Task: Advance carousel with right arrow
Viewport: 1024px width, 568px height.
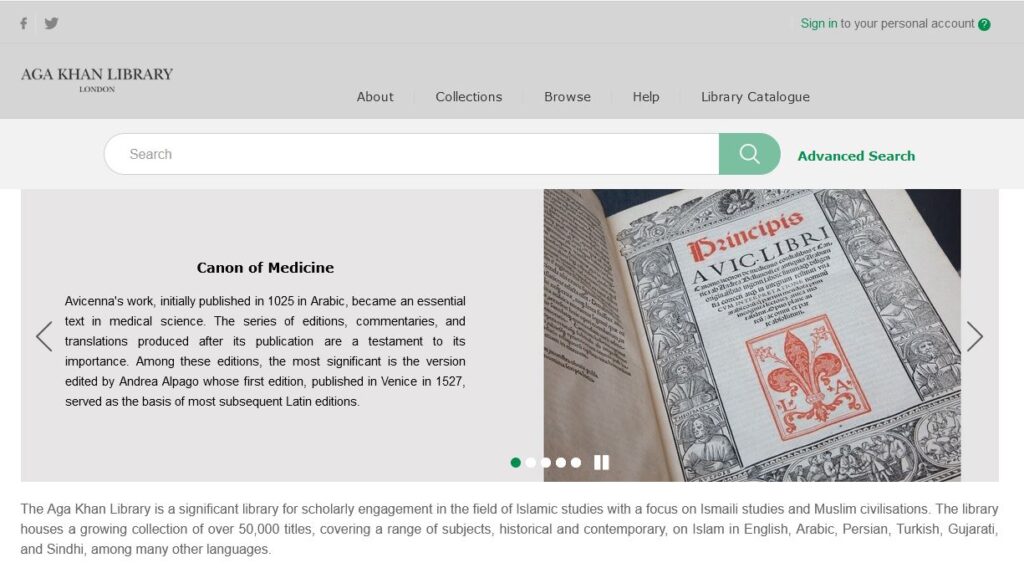Action: (974, 337)
